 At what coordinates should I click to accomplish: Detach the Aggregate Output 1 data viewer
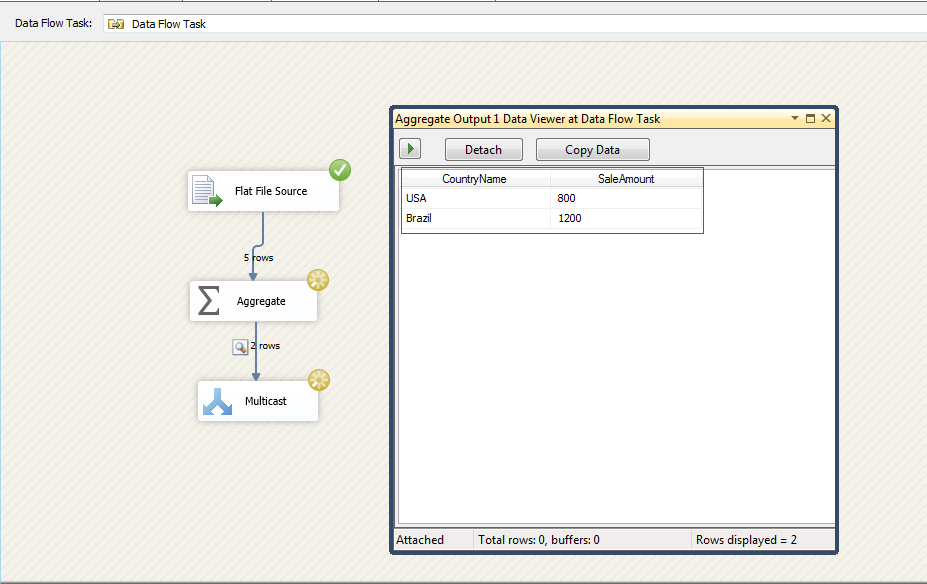pos(483,148)
